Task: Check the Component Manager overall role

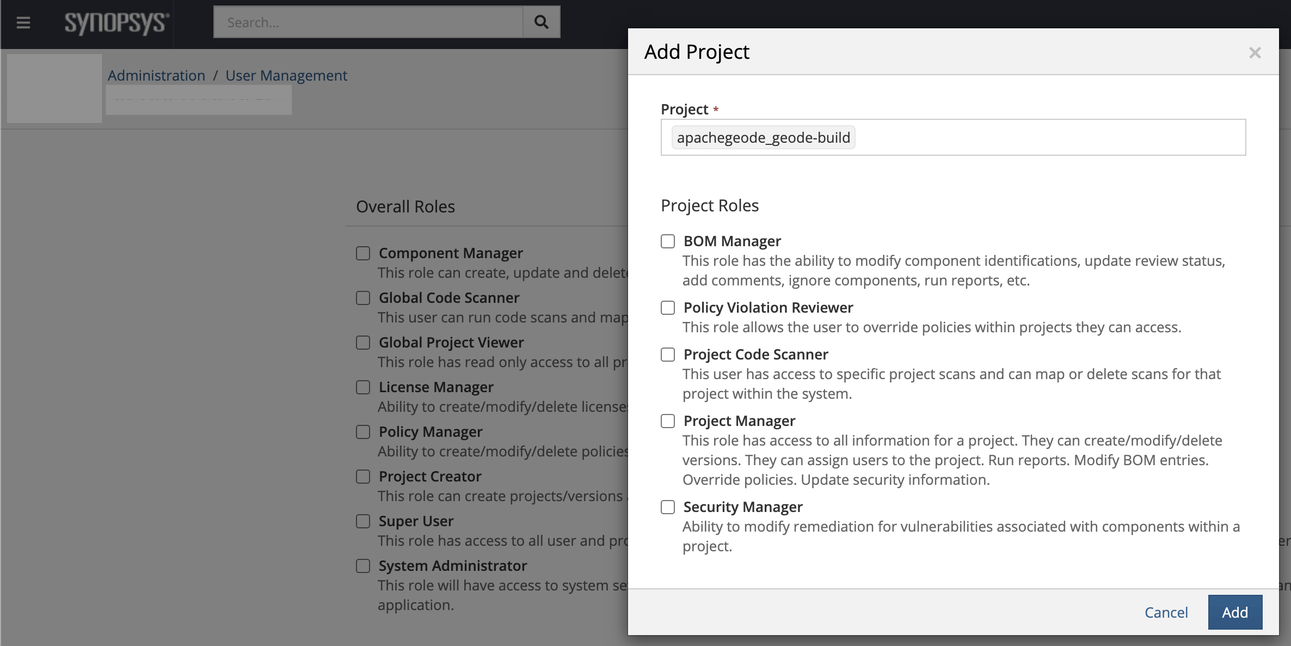Action: point(363,254)
